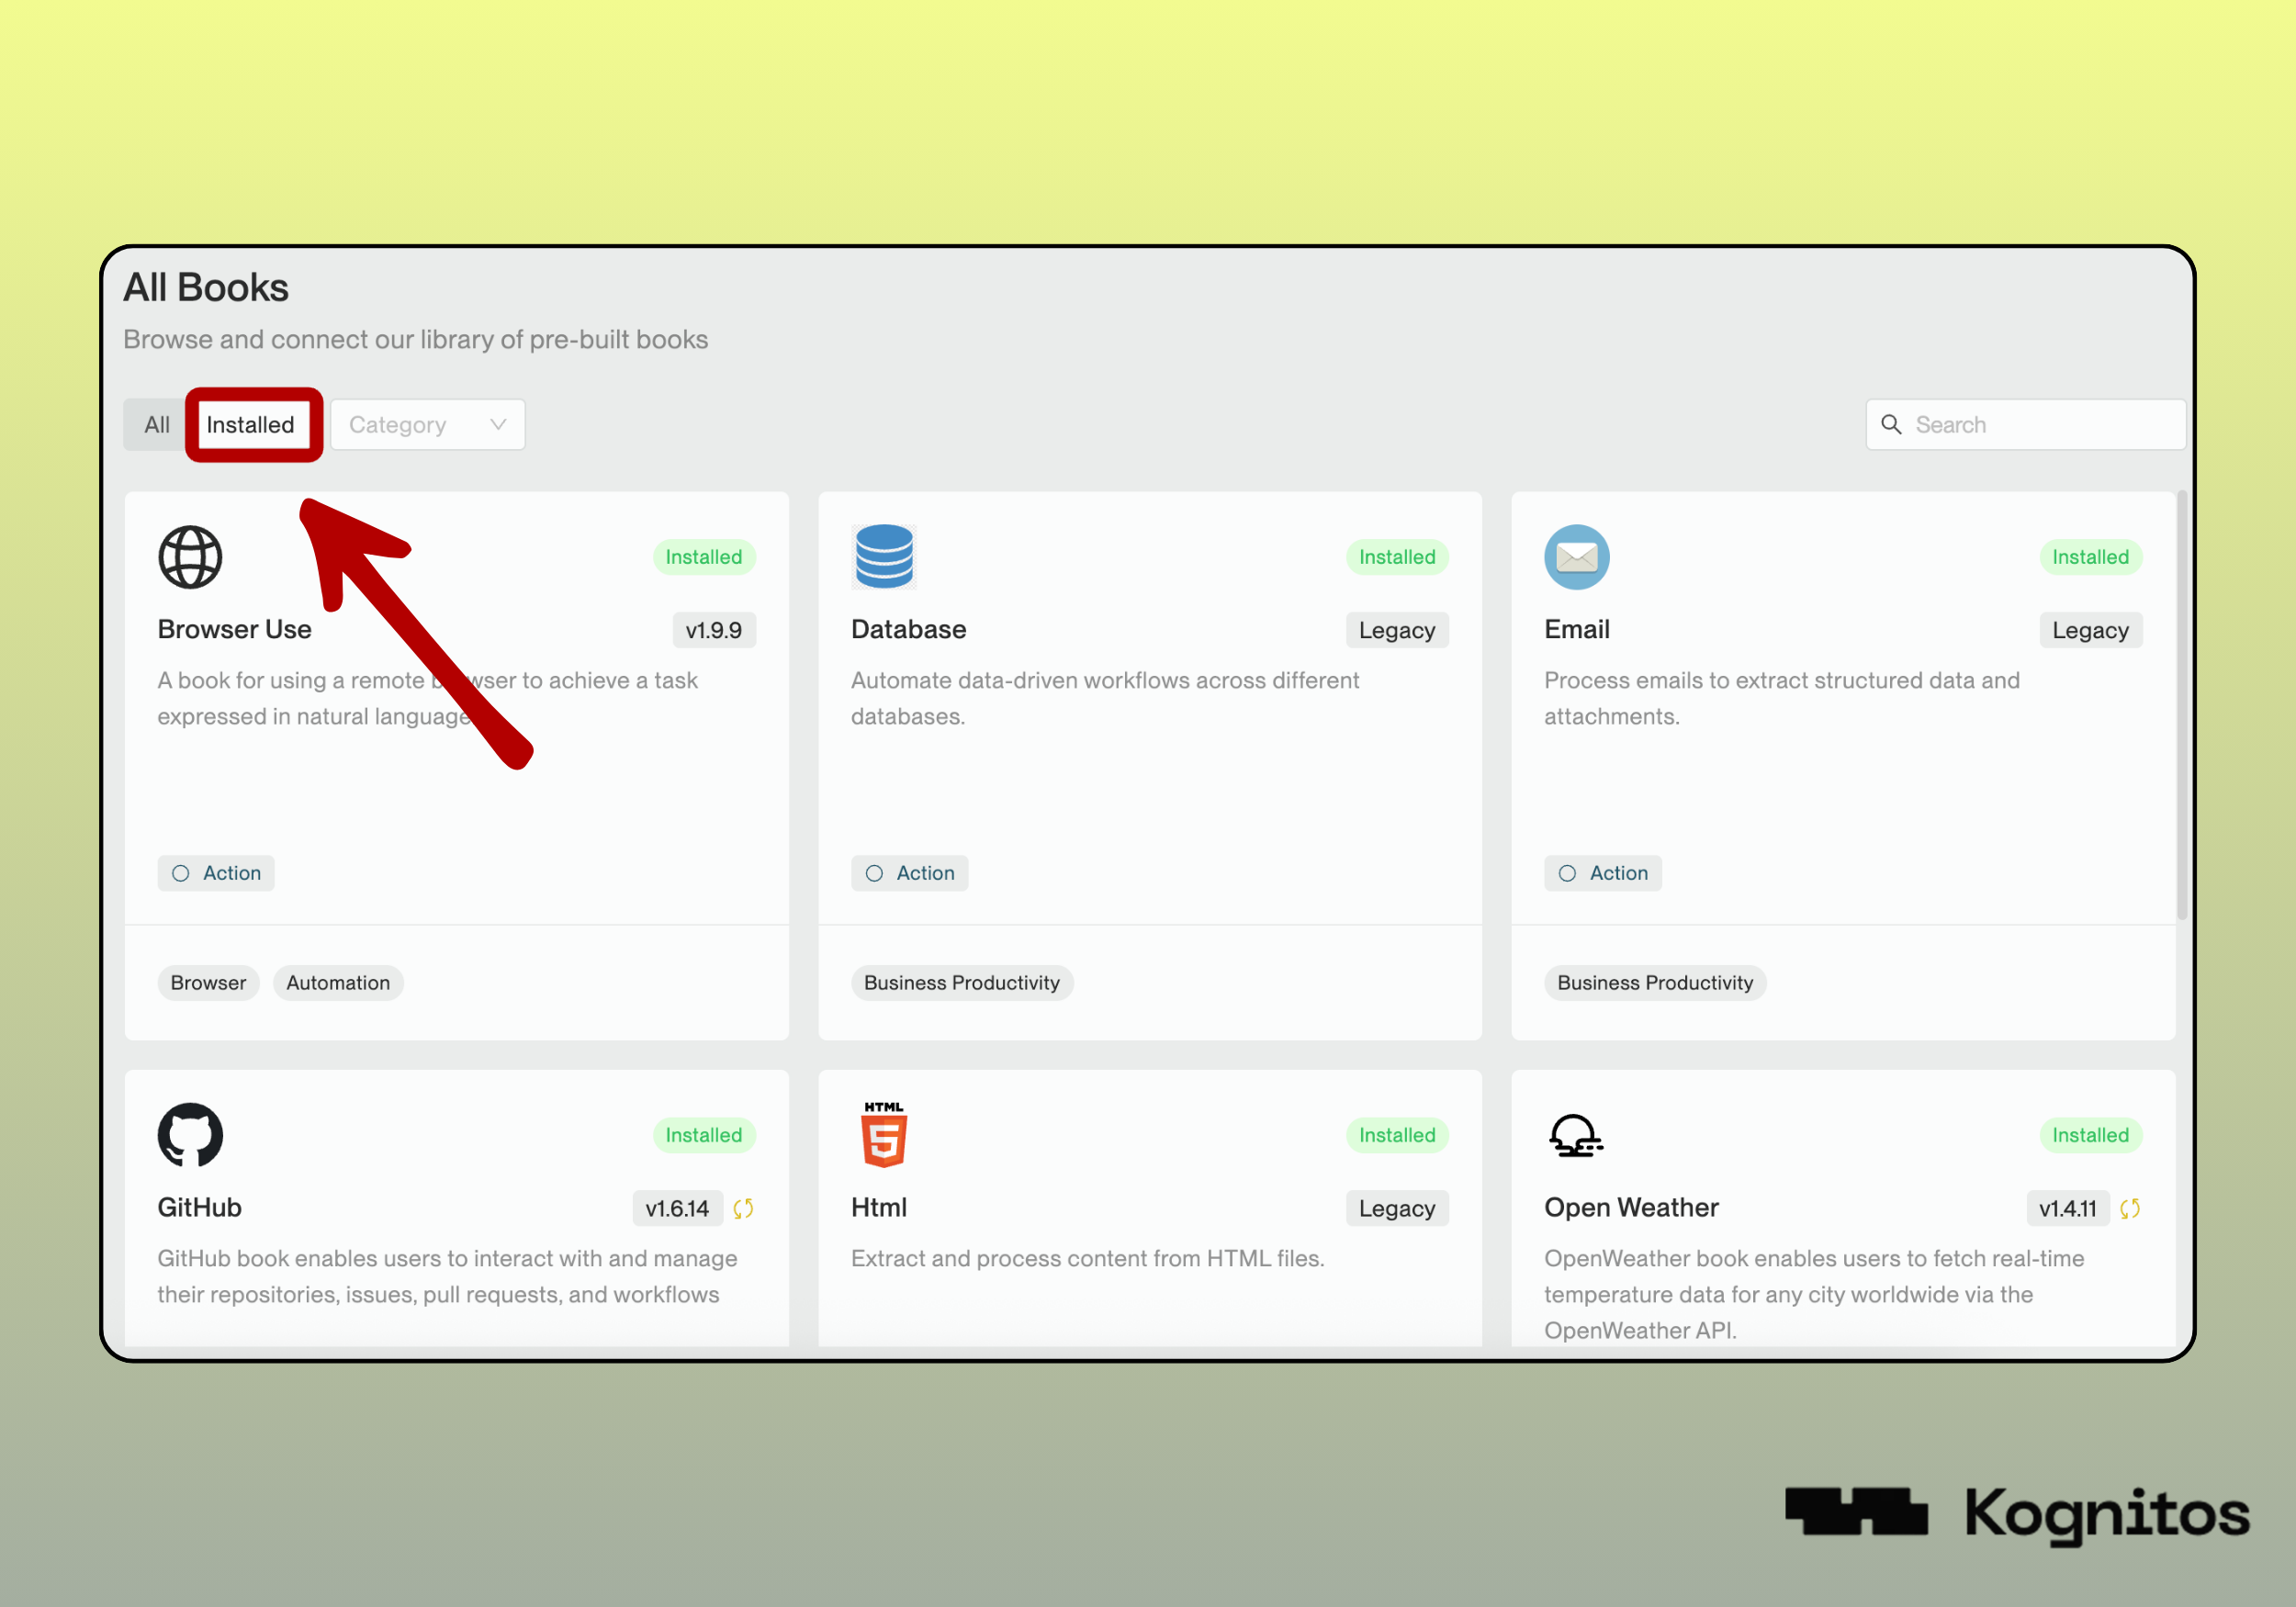The height and width of the screenshot is (1607, 2296).
Task: Switch to the Installed tab
Action: click(x=250, y=425)
